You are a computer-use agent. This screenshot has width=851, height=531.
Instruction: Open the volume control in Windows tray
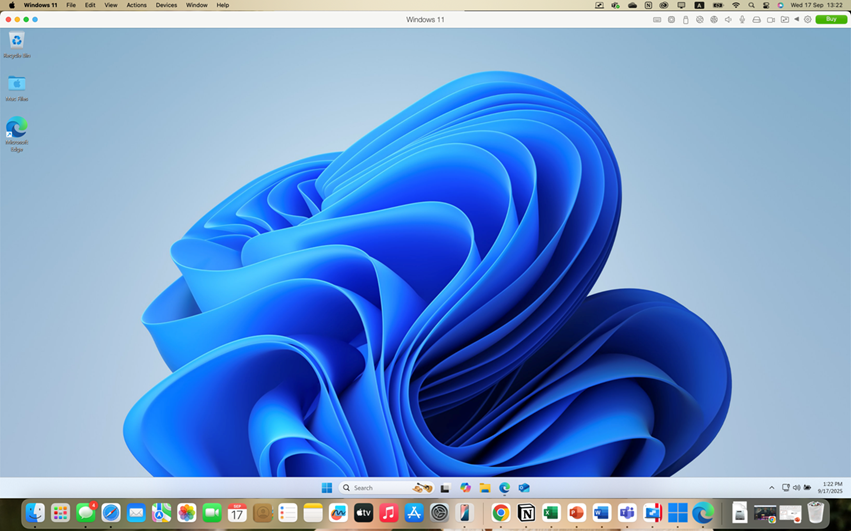[x=796, y=488]
